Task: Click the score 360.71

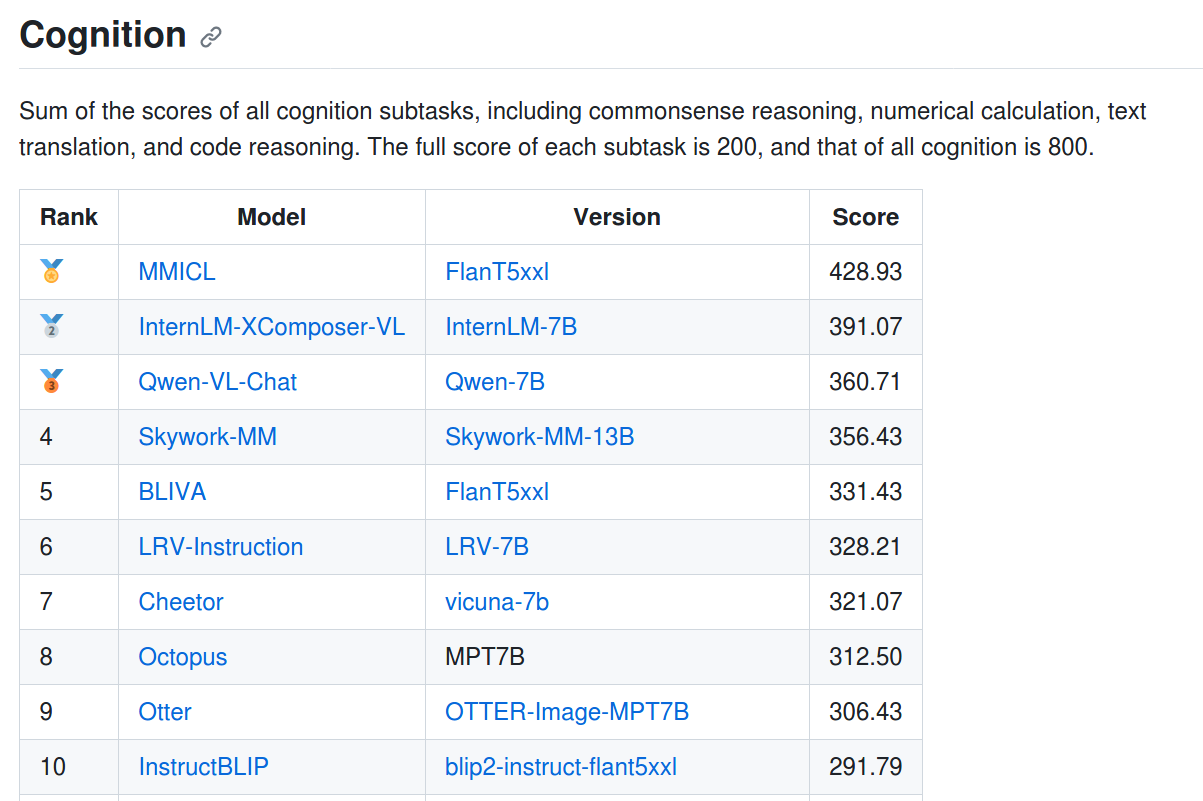Action: click(x=866, y=382)
